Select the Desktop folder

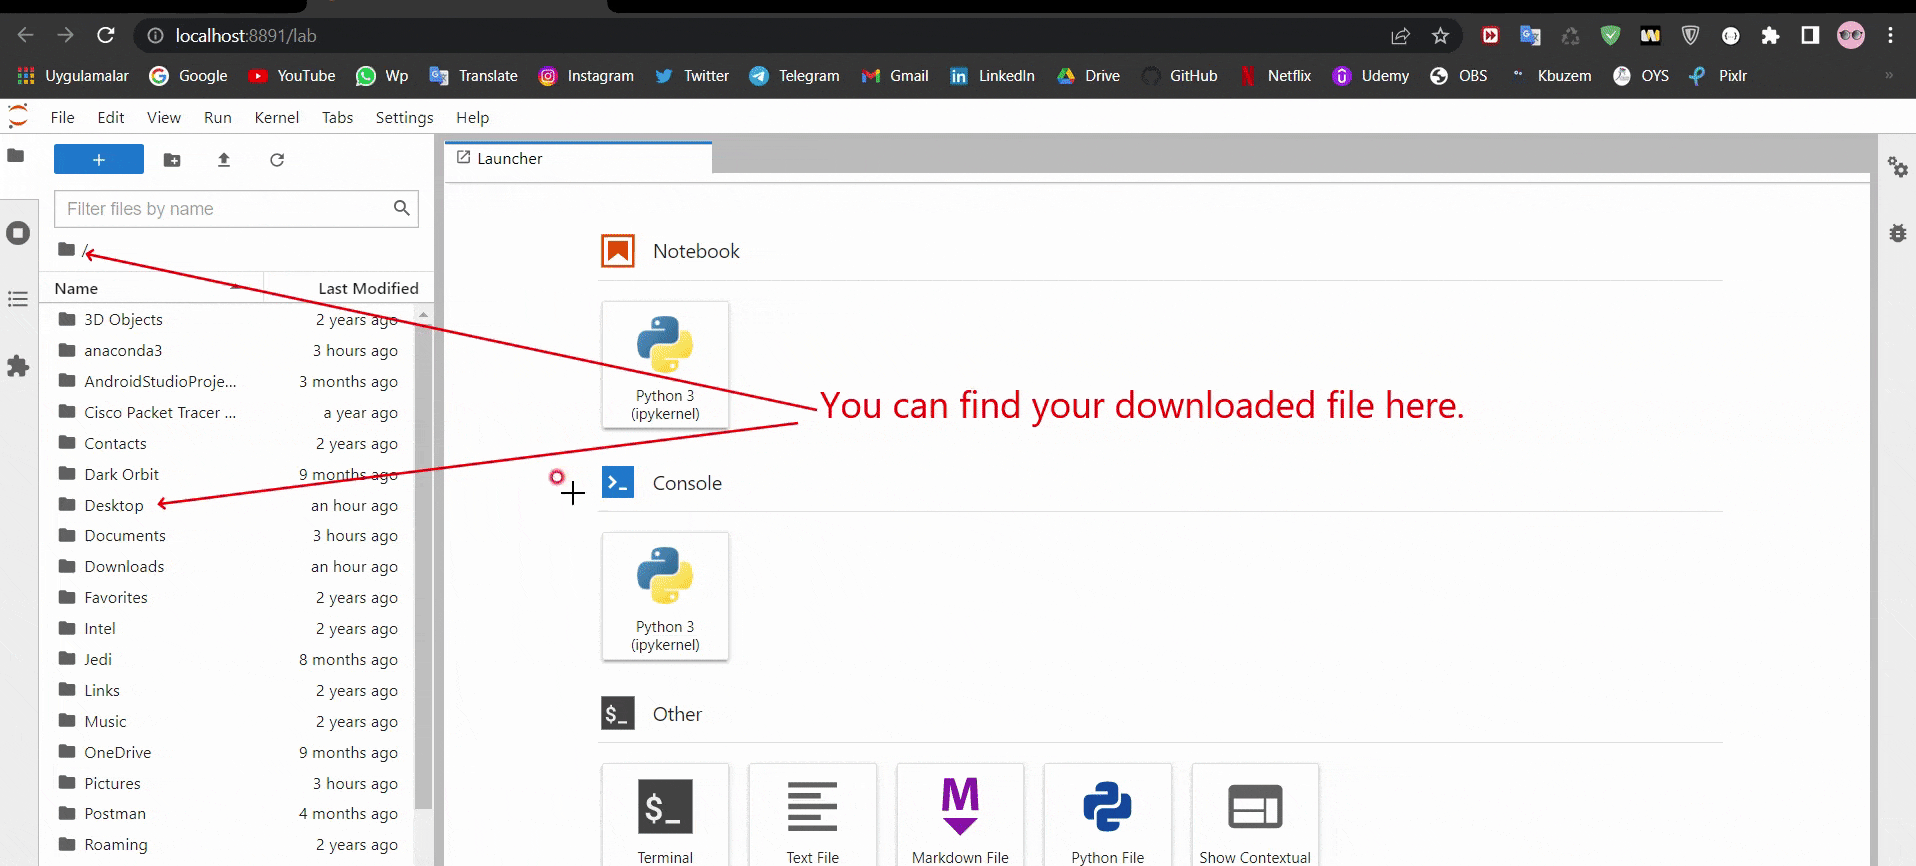(x=228, y=505)
